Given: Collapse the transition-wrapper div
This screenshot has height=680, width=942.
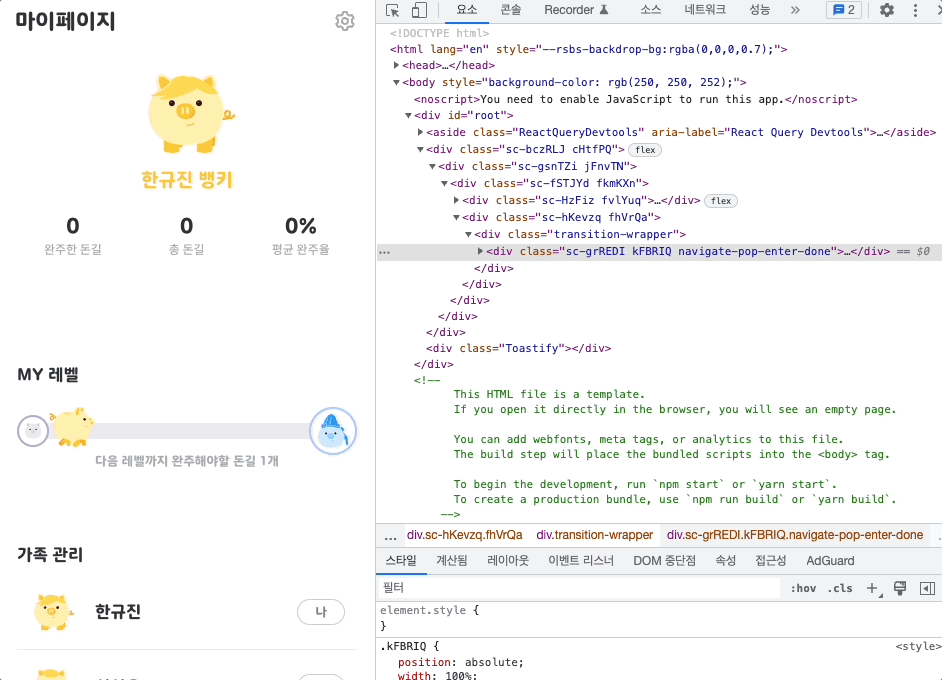Looking at the screenshot, I should [469, 234].
